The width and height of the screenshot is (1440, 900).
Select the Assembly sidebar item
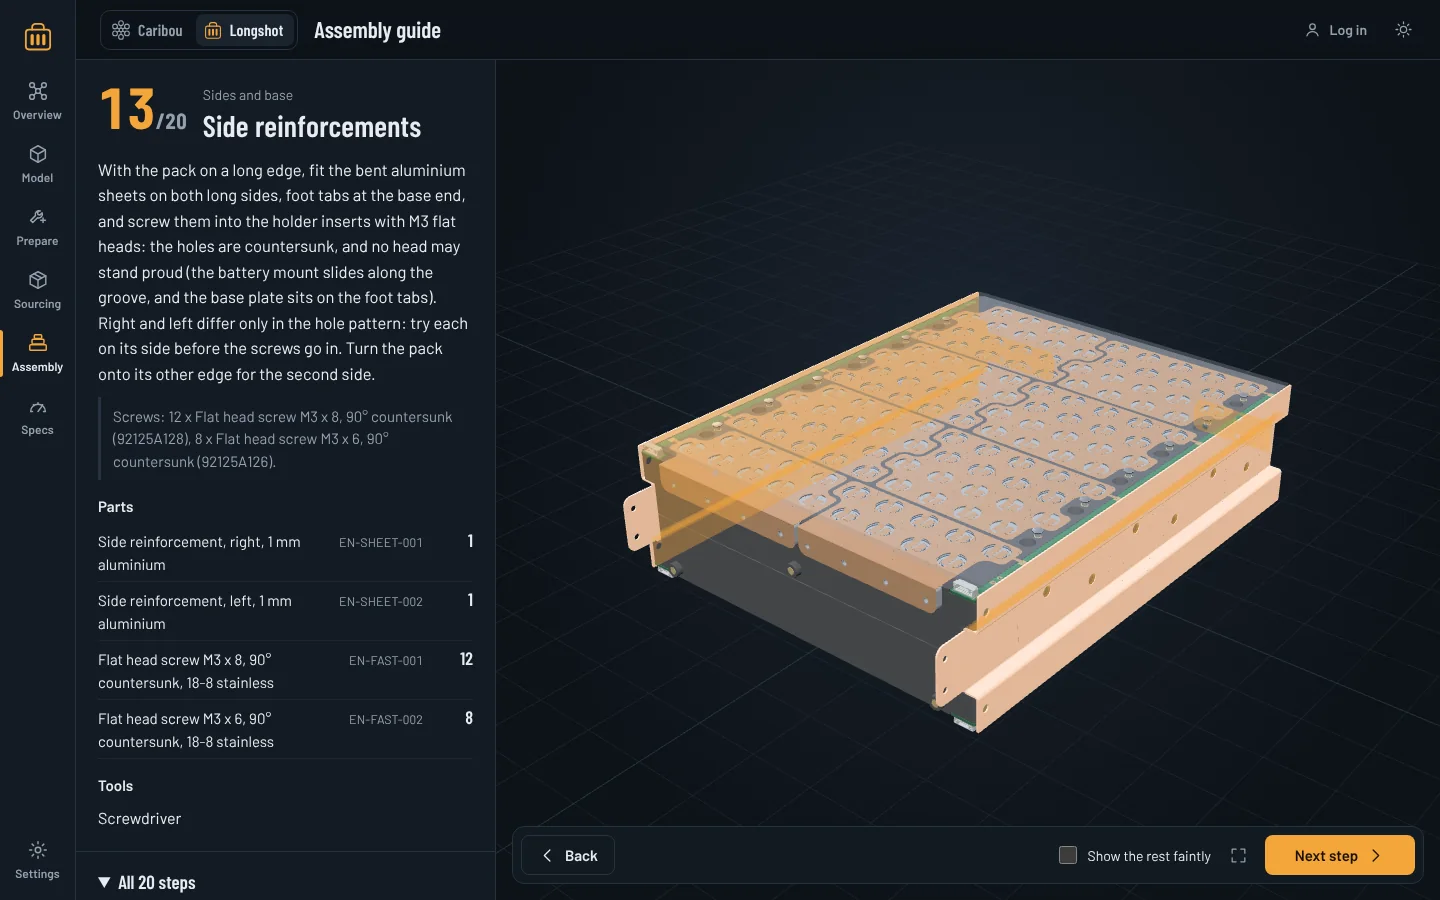pyautogui.click(x=37, y=353)
